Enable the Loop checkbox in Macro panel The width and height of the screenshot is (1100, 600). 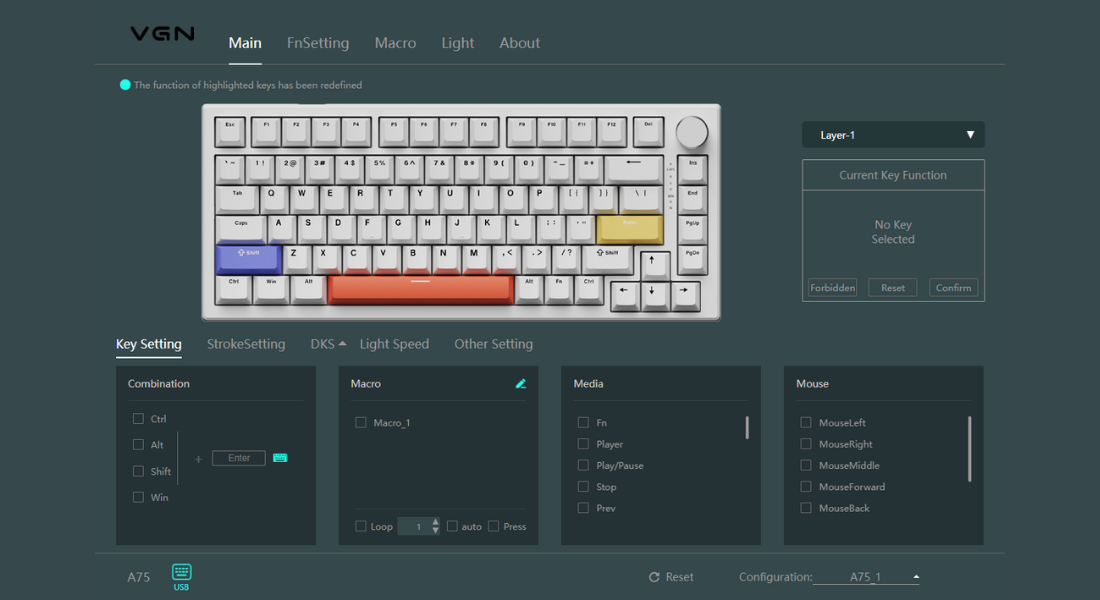361,526
